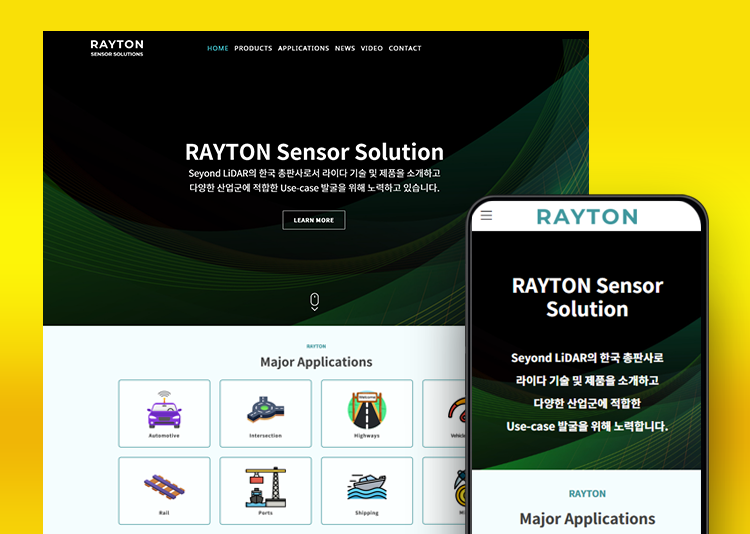Click the LEARN MORE button

pos(314,220)
